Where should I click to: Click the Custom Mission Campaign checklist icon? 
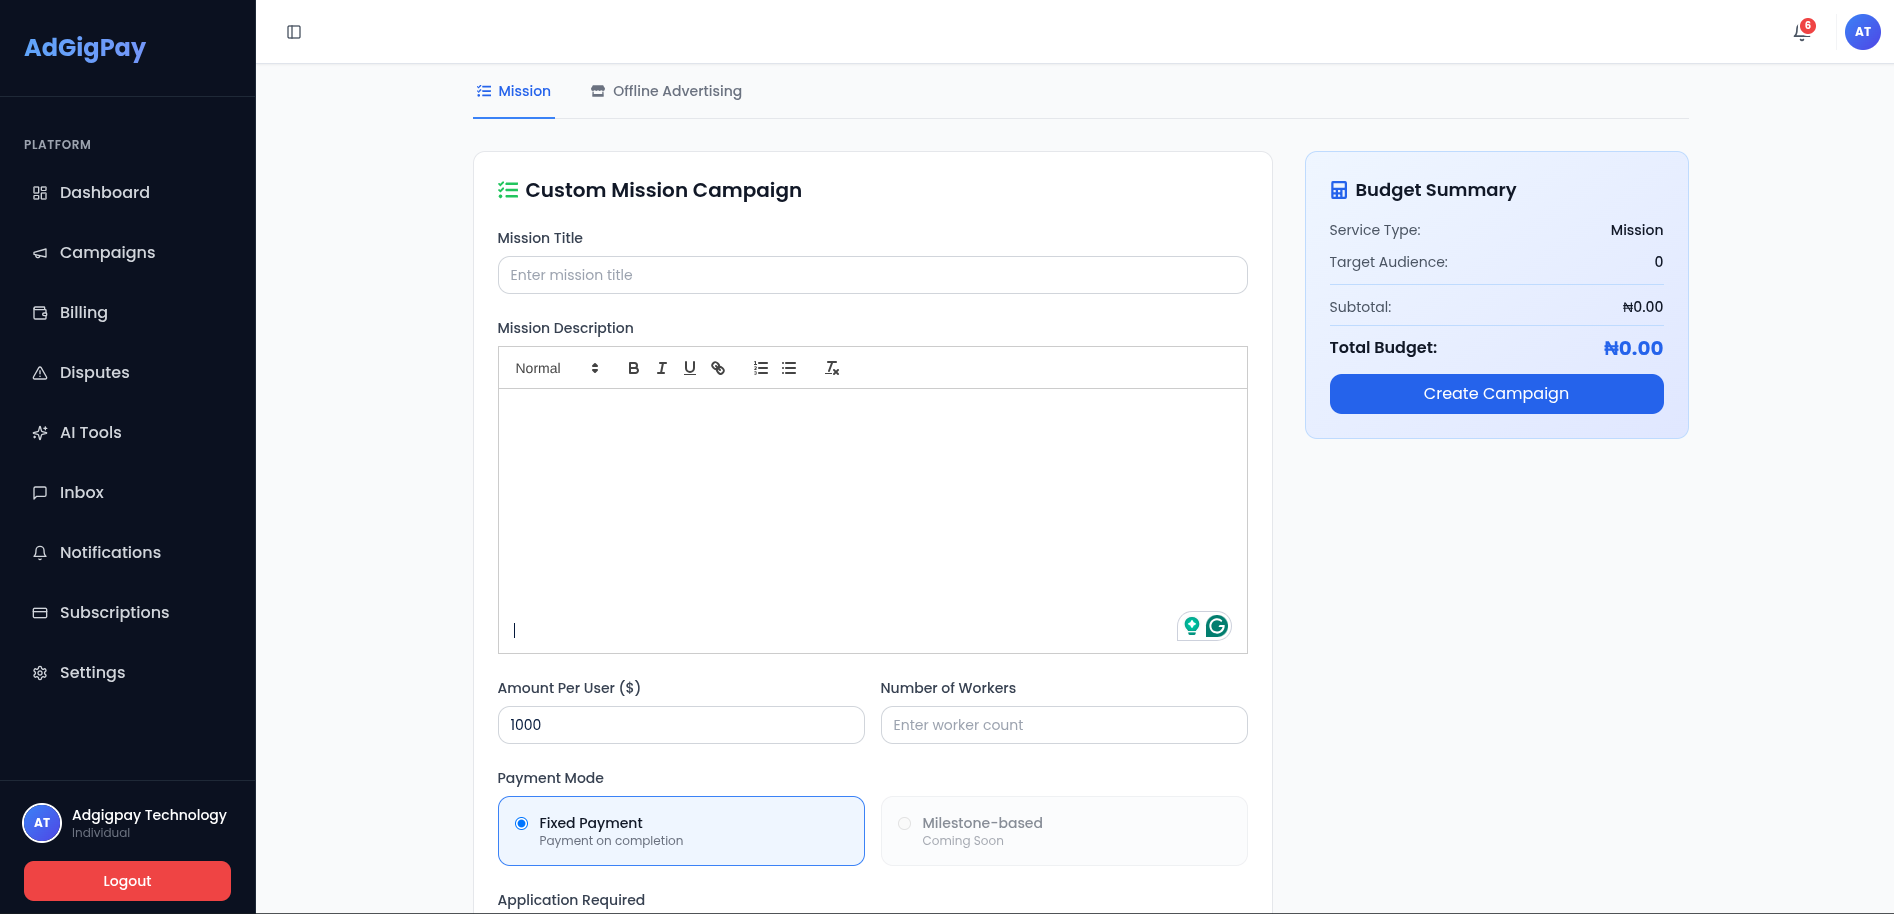508,190
